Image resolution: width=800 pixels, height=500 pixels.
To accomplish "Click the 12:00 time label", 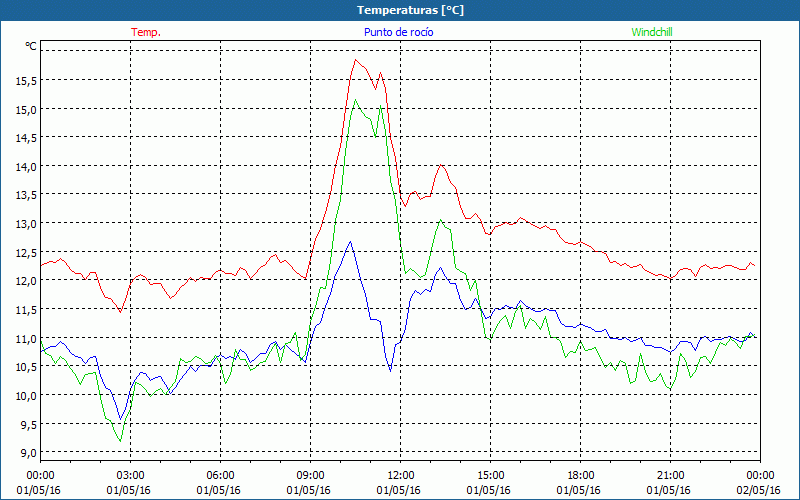I will tap(401, 476).
